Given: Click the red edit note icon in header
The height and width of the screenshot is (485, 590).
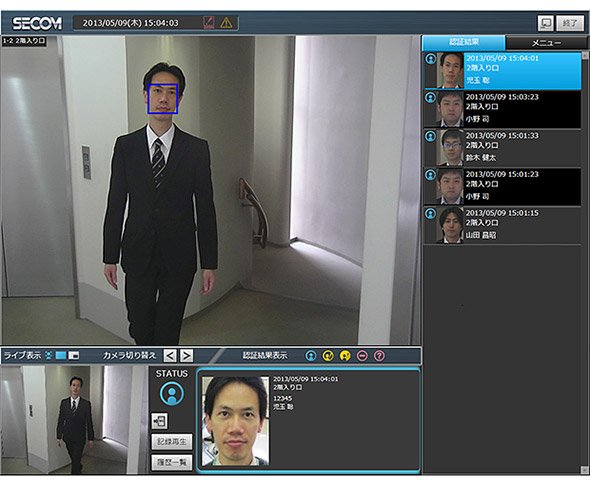Looking at the screenshot, I should (x=208, y=23).
